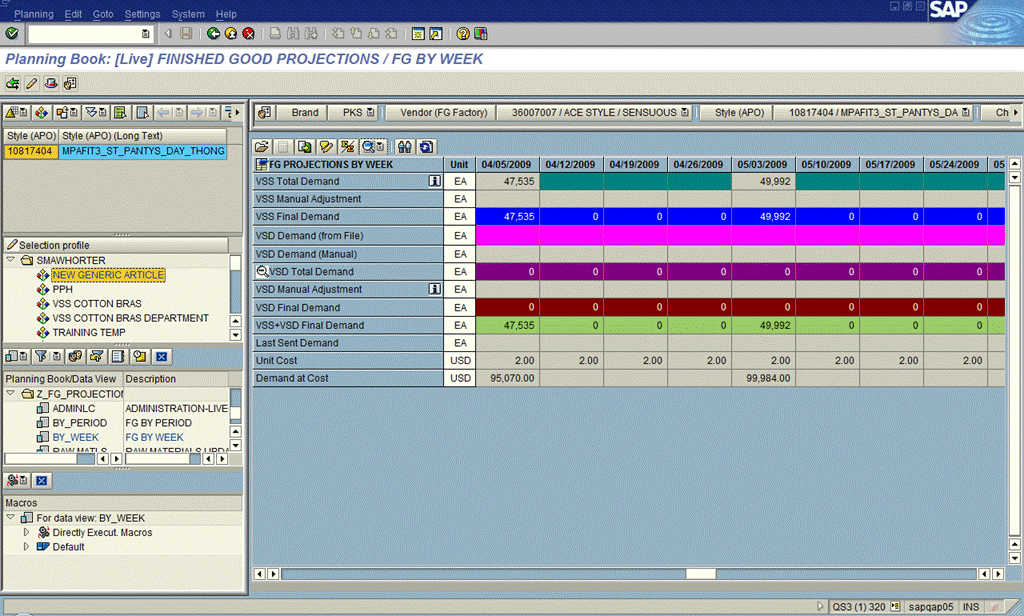Click the command input field
This screenshot has height=616, width=1024.
tap(84, 33)
